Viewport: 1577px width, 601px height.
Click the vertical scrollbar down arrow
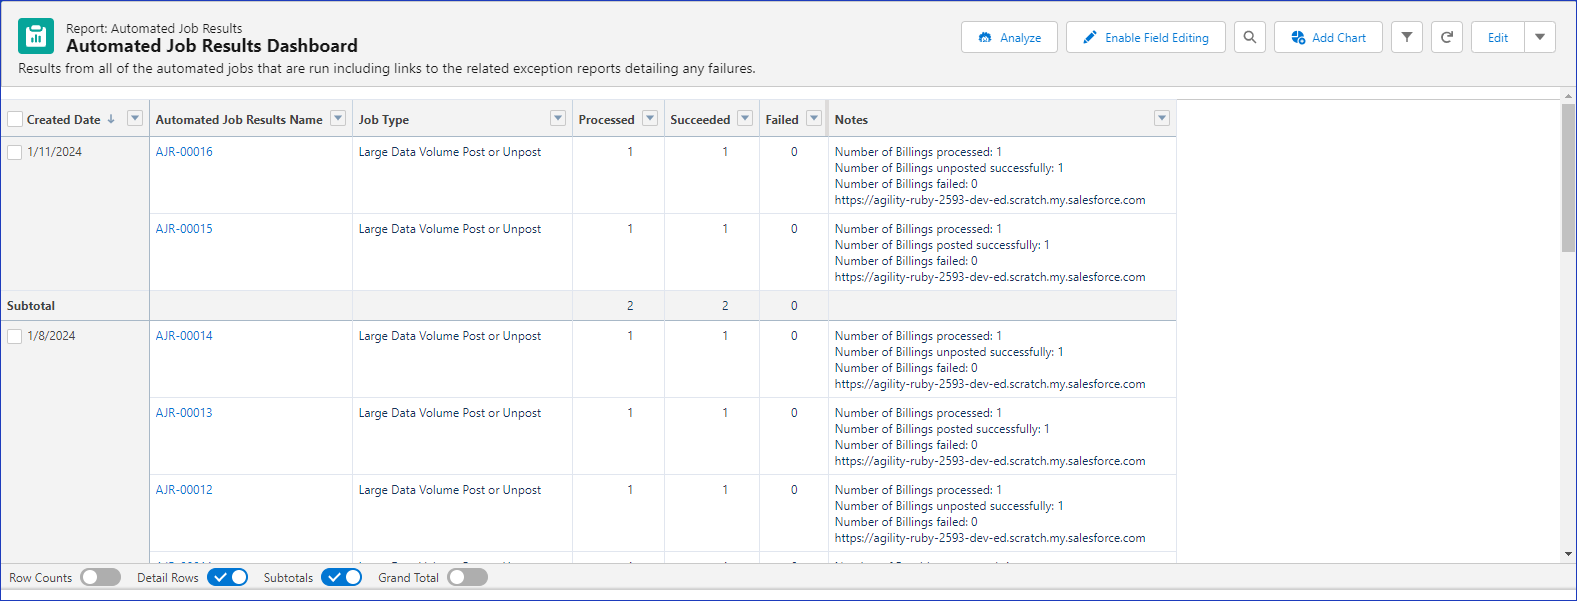(x=1567, y=554)
